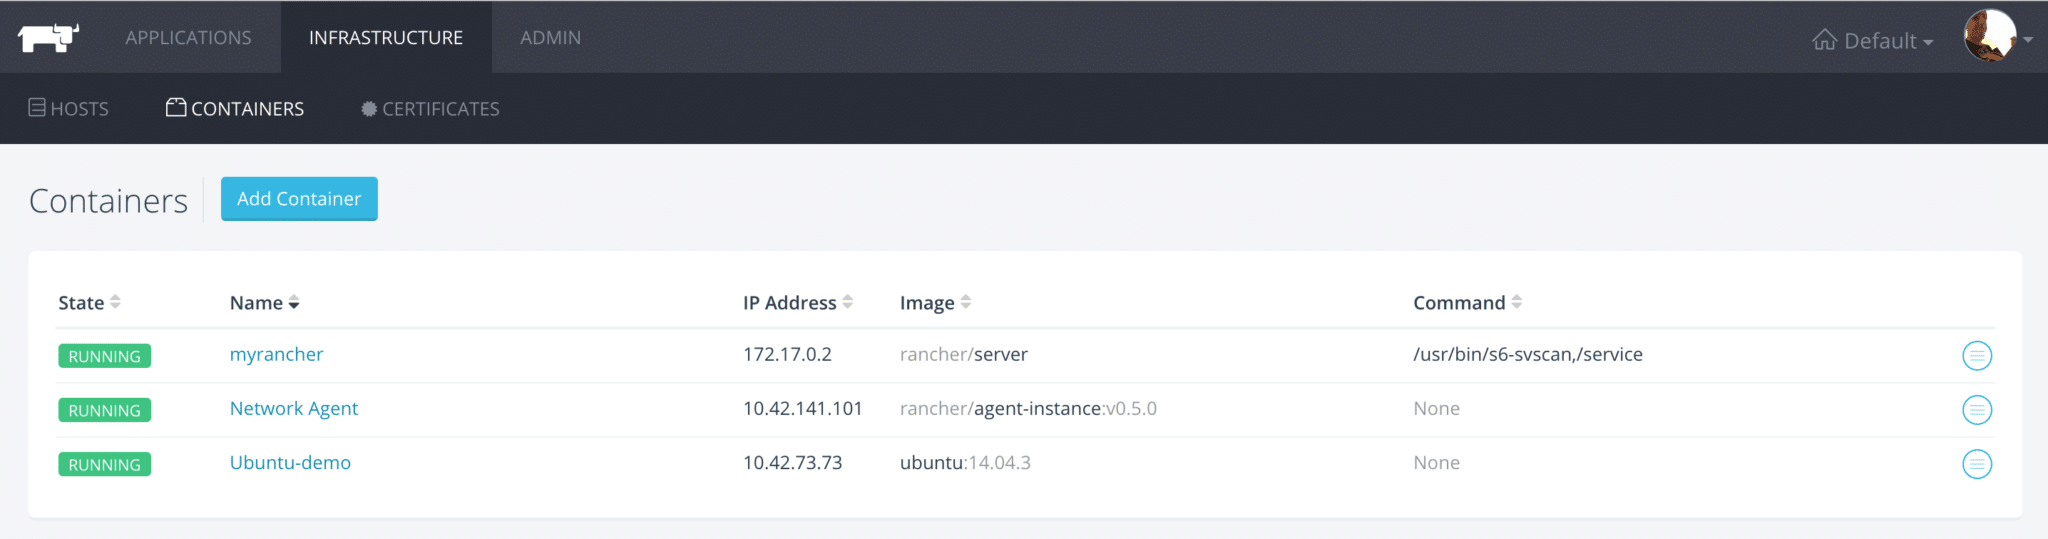The image size is (2048, 539).
Task: Click the RUNNING badge for Network Agent
Action: coord(104,410)
